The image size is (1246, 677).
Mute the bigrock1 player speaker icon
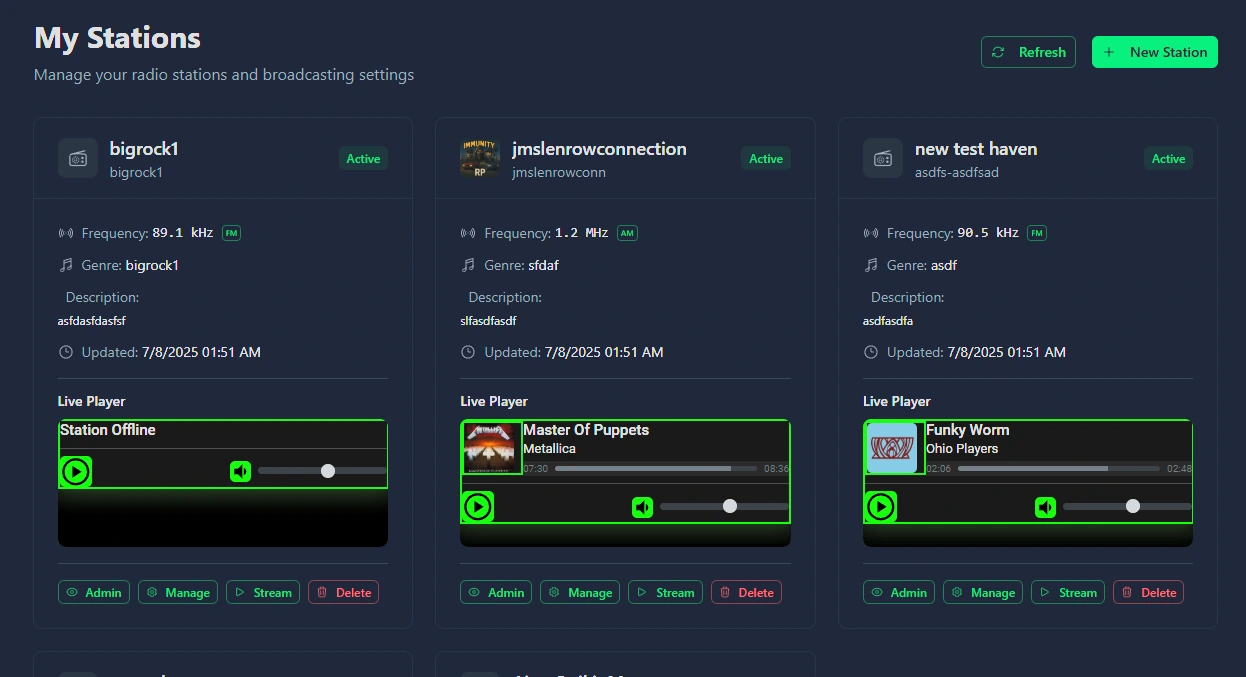point(240,471)
